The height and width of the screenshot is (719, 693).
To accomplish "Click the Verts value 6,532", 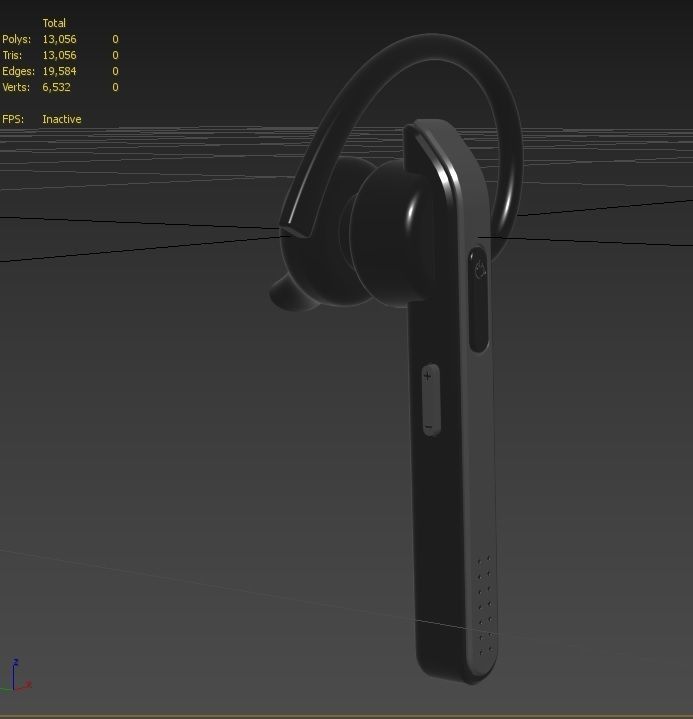I will [x=56, y=87].
